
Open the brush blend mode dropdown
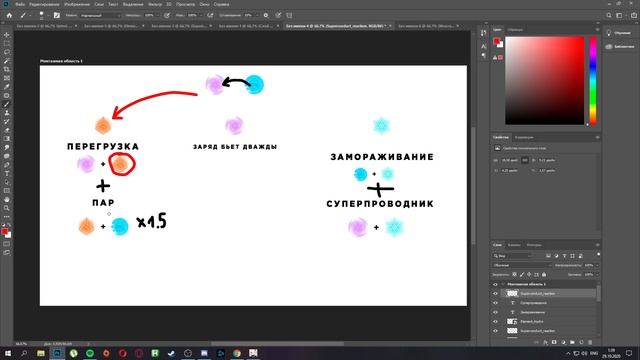click(x=100, y=16)
